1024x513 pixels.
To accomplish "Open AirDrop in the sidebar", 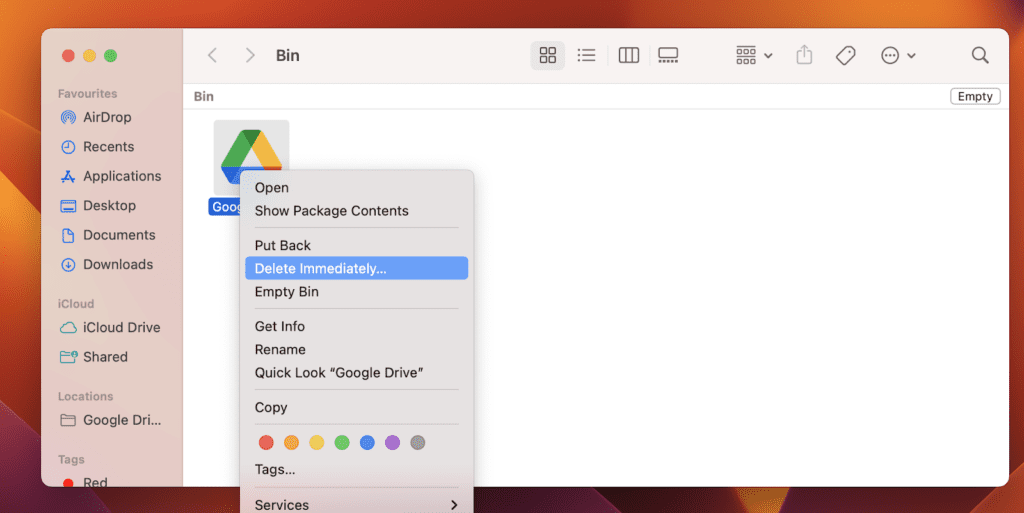I will tap(107, 117).
